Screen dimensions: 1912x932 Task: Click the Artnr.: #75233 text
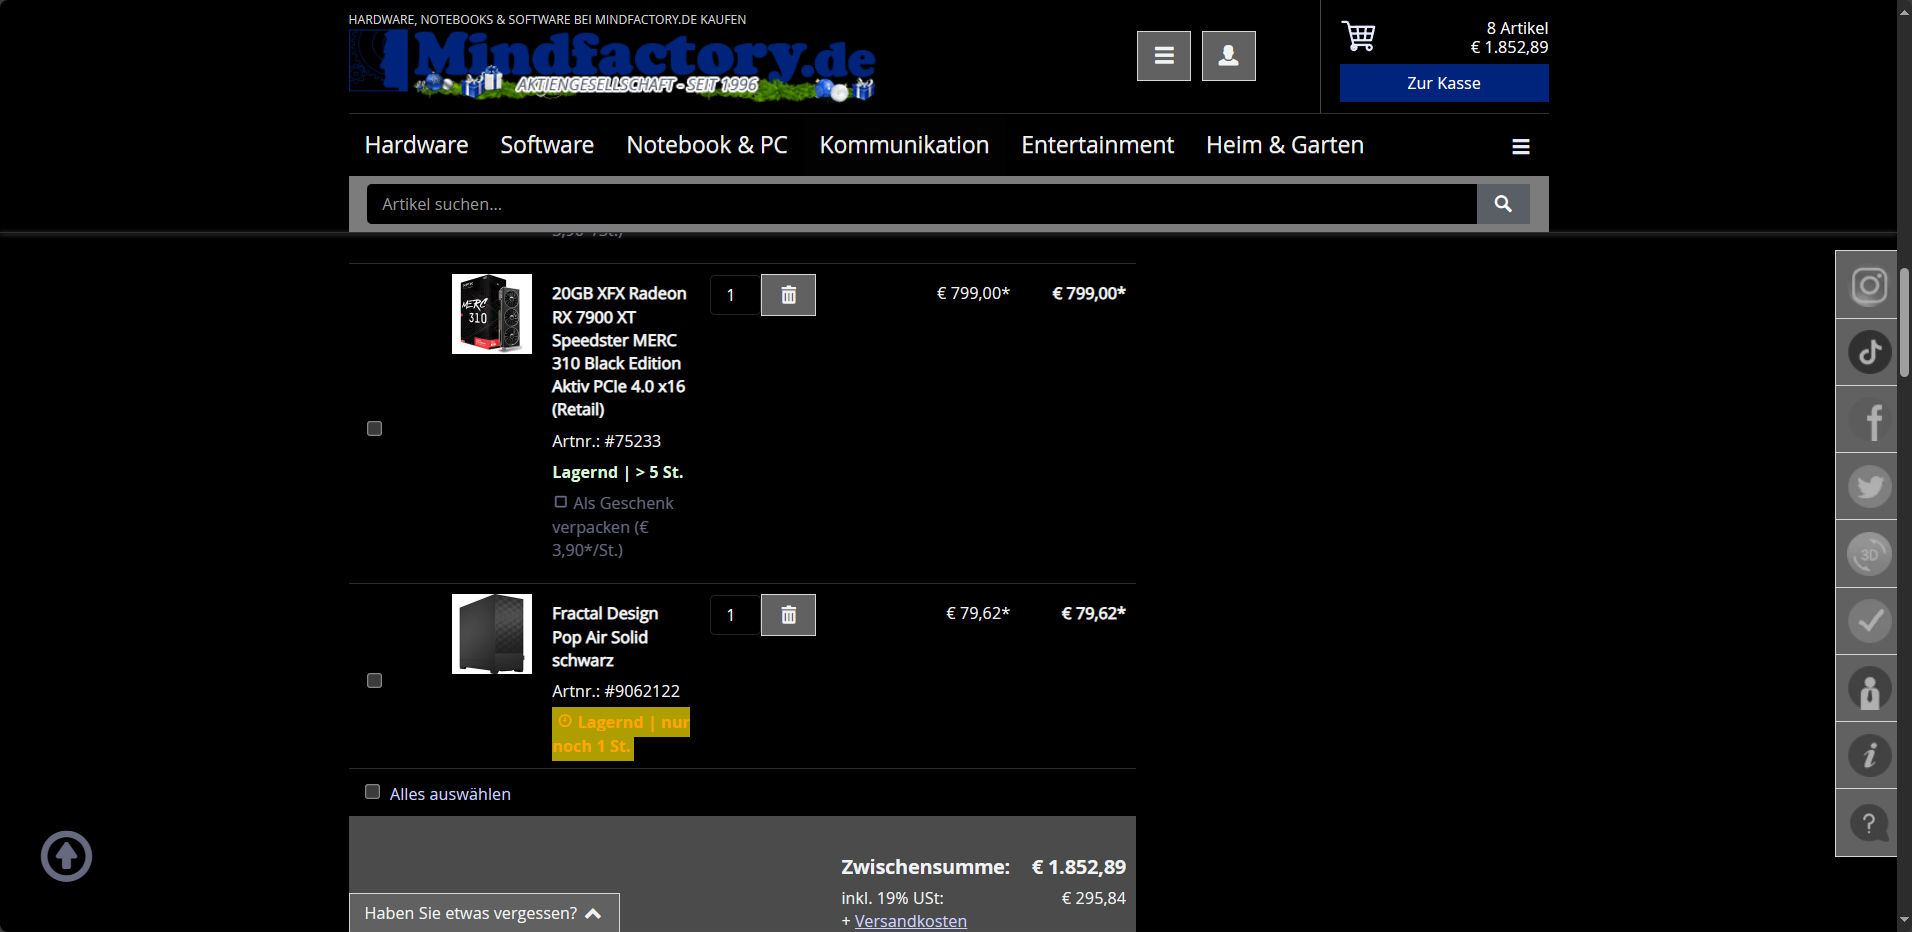pyautogui.click(x=606, y=441)
